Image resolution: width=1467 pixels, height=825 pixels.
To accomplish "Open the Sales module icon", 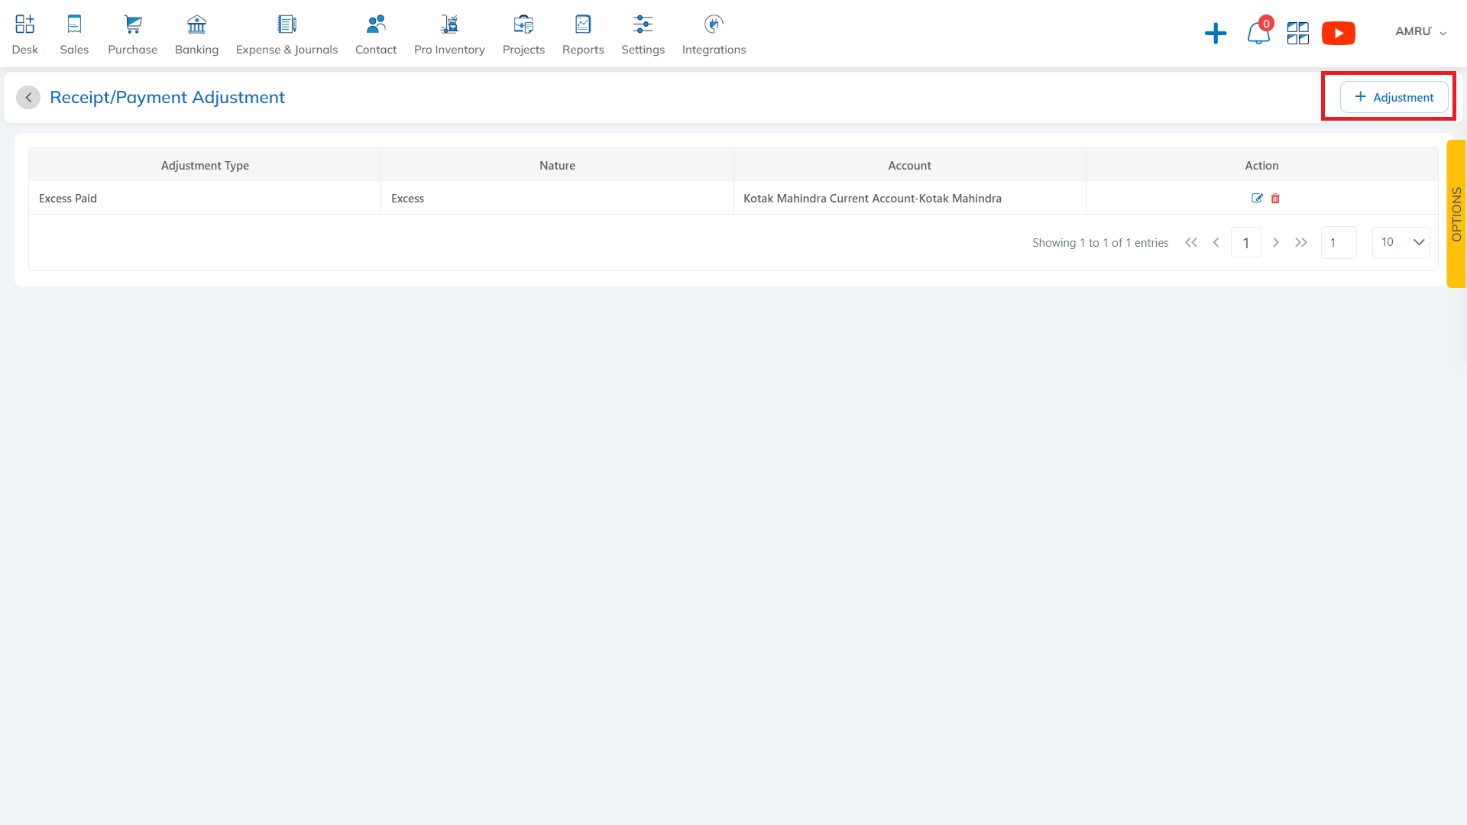I will coord(74,24).
